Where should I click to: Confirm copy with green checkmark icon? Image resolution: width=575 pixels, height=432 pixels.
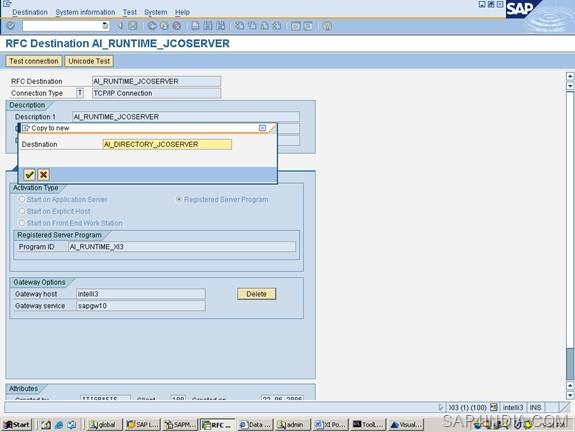click(29, 175)
